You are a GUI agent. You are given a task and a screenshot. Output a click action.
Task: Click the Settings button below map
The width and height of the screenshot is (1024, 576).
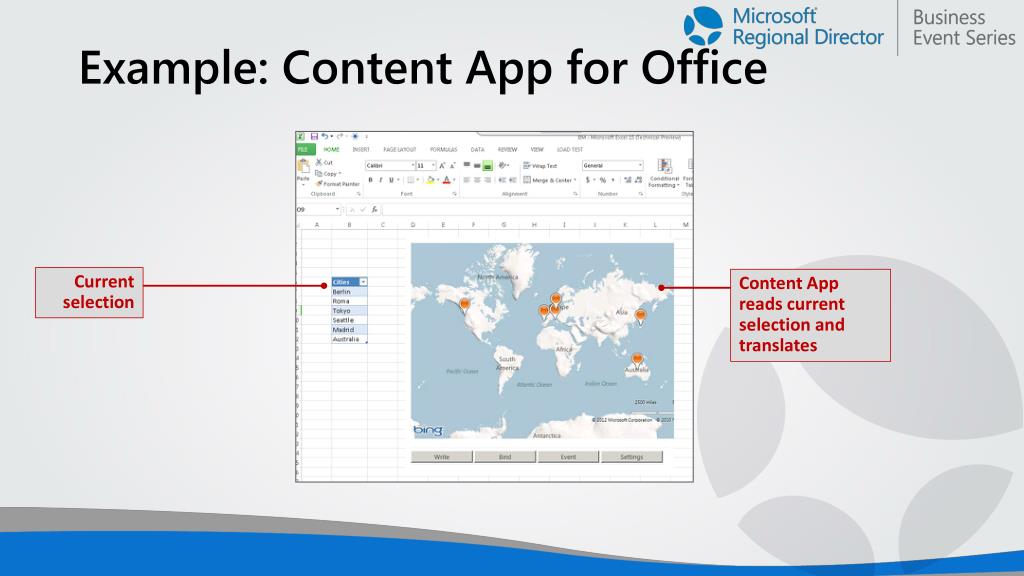(632, 456)
